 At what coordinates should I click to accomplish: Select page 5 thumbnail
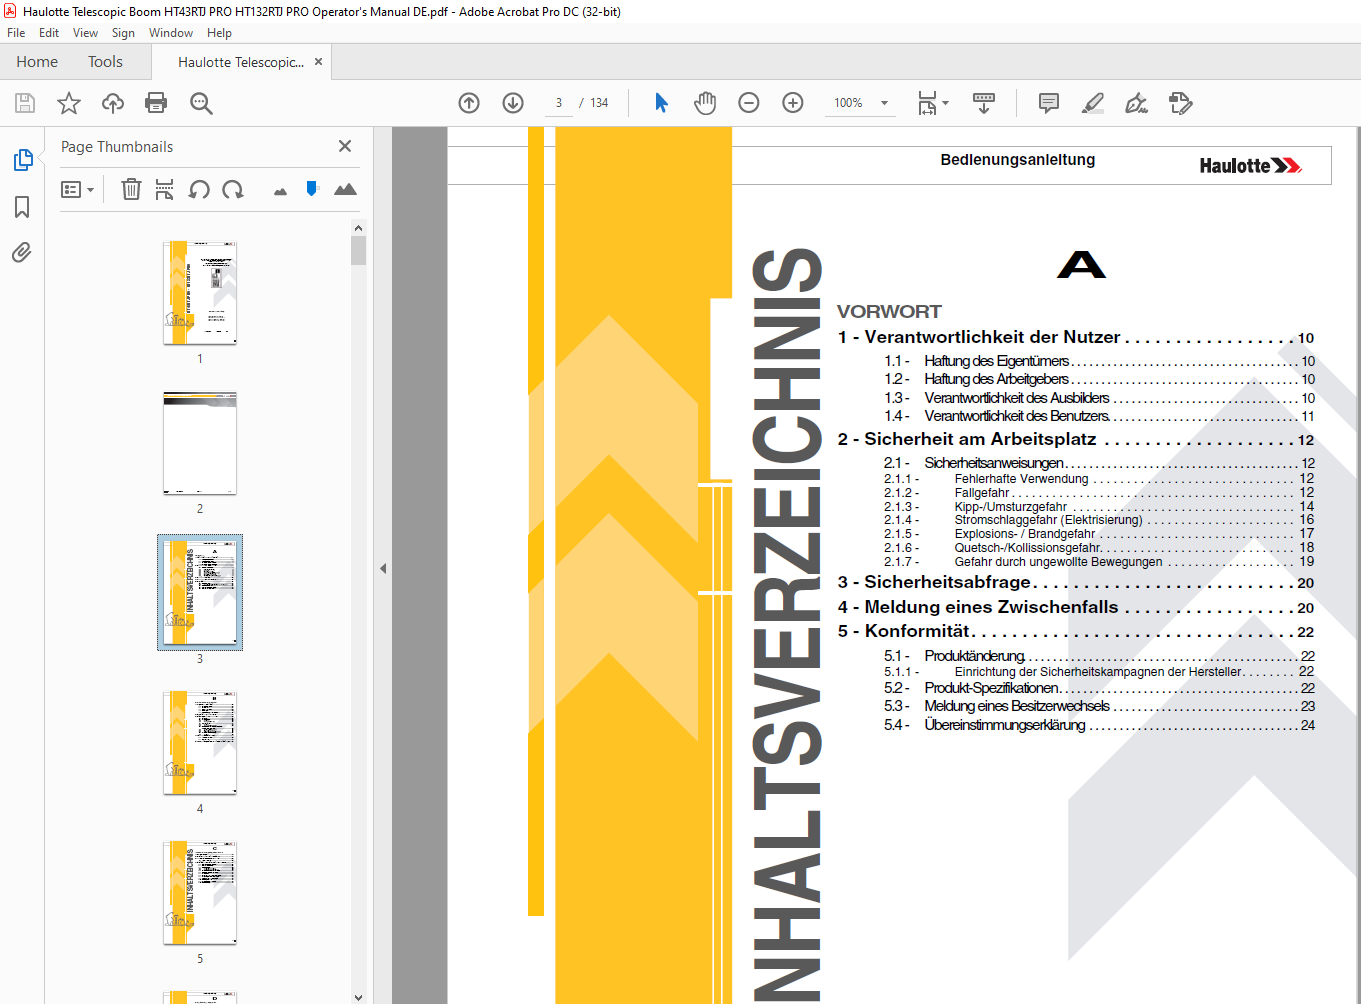pyautogui.click(x=200, y=893)
